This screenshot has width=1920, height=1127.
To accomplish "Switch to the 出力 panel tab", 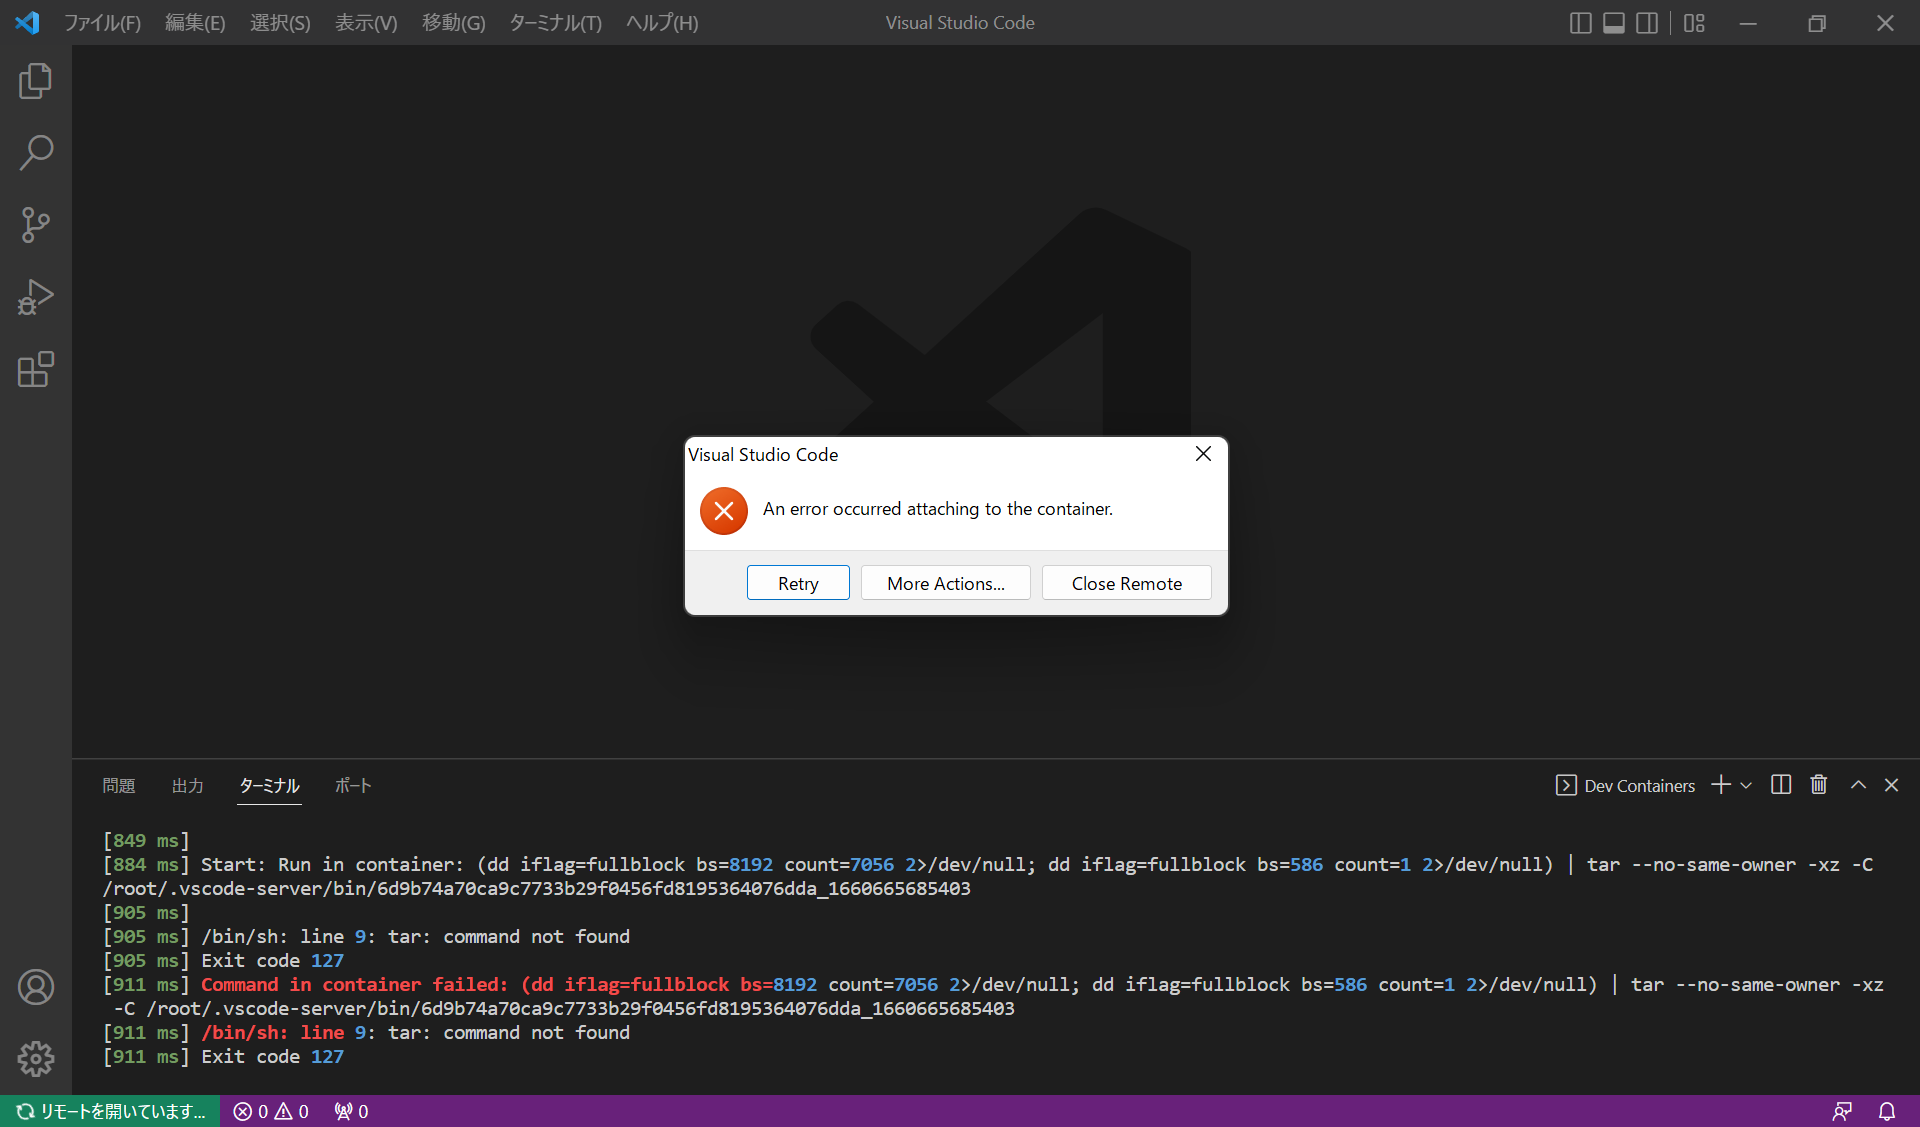I will click(x=187, y=786).
